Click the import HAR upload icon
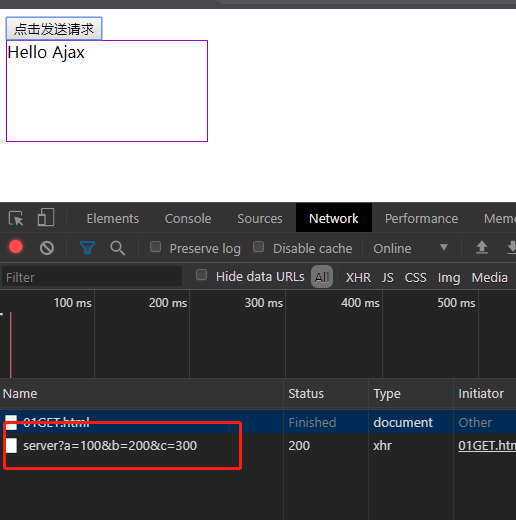This screenshot has height=520, width=516. tap(482, 248)
